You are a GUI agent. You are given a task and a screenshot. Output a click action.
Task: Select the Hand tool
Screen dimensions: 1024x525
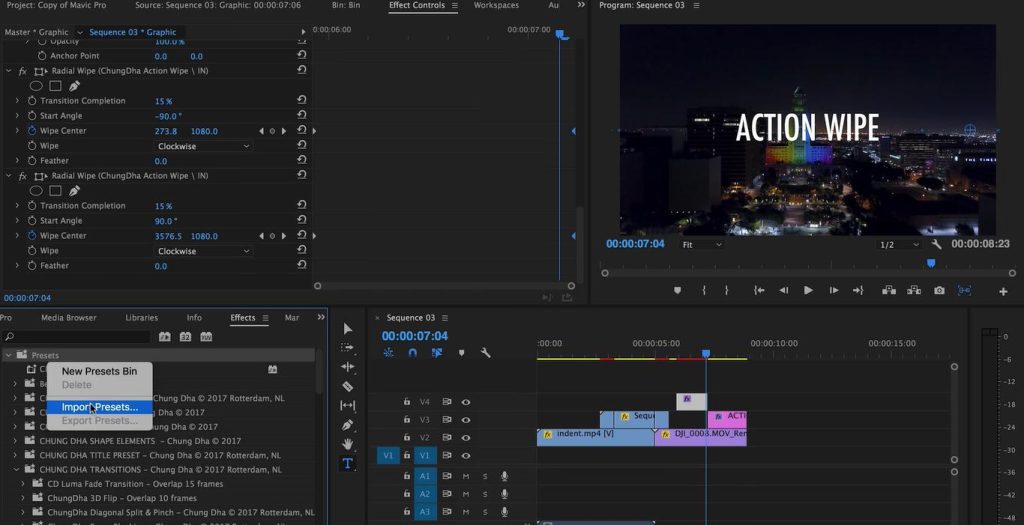tap(347, 444)
